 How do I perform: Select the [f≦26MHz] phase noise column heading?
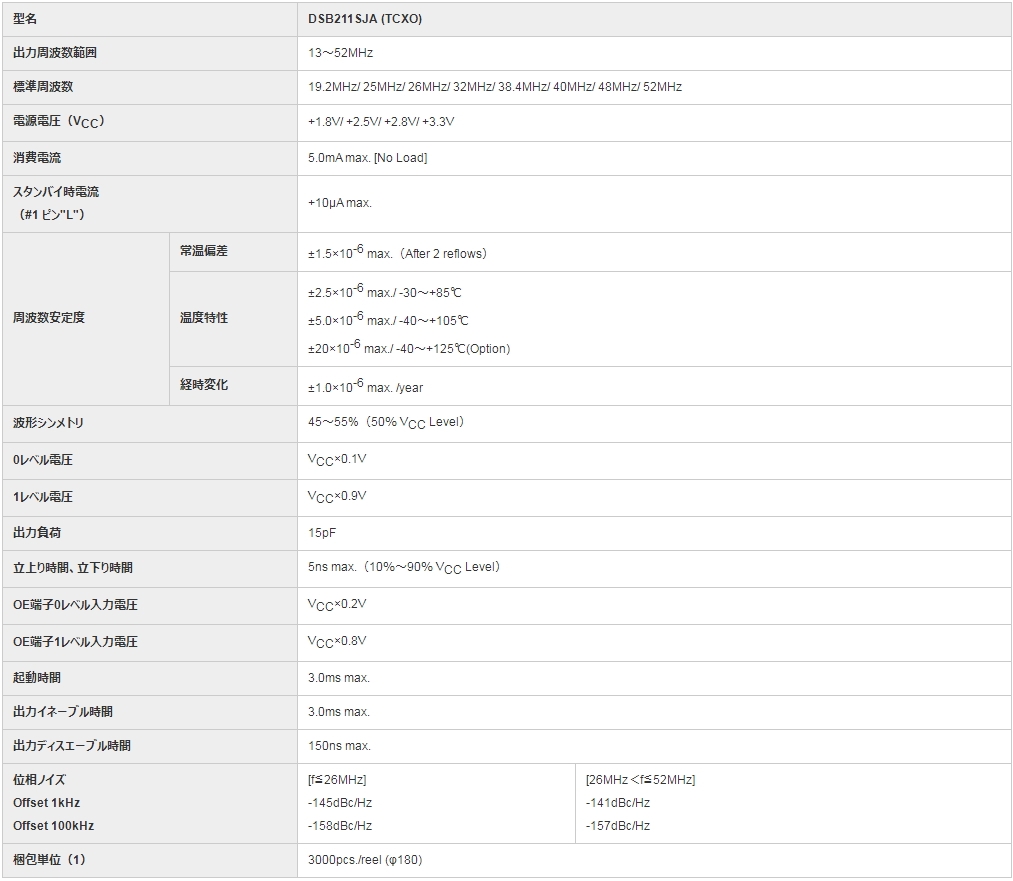(x=338, y=780)
